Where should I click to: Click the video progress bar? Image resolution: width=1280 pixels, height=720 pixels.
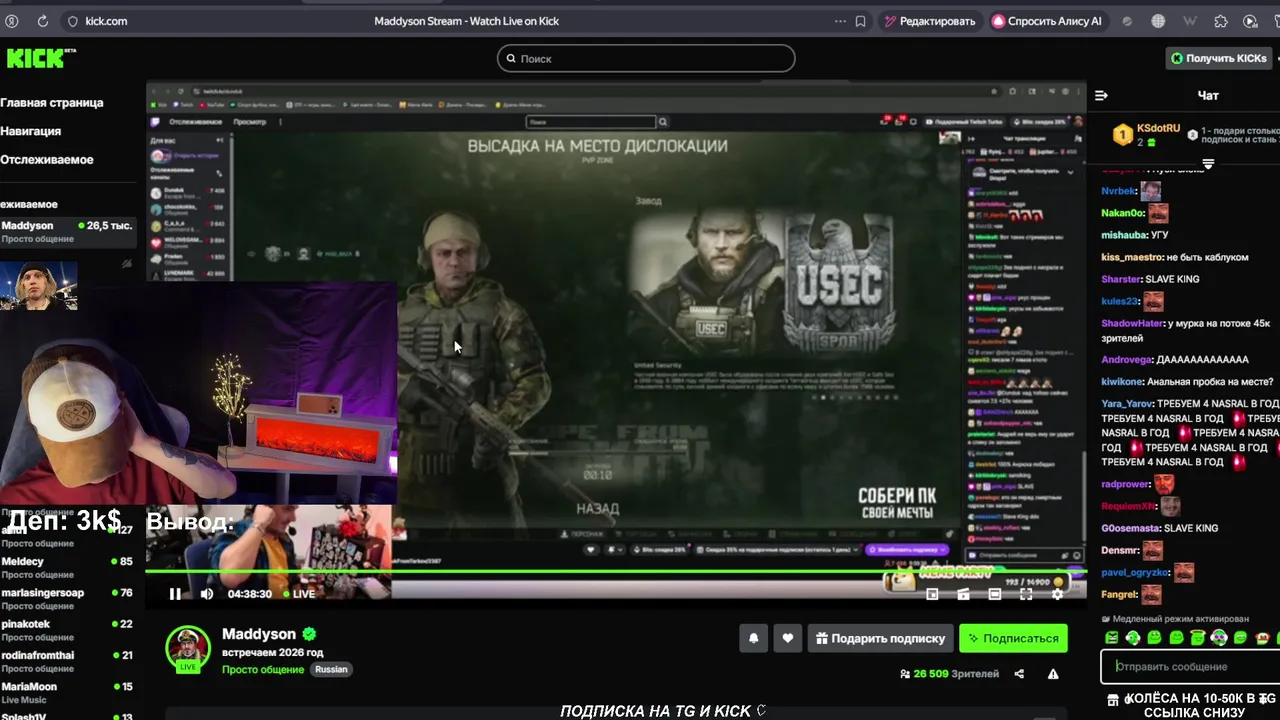point(616,572)
